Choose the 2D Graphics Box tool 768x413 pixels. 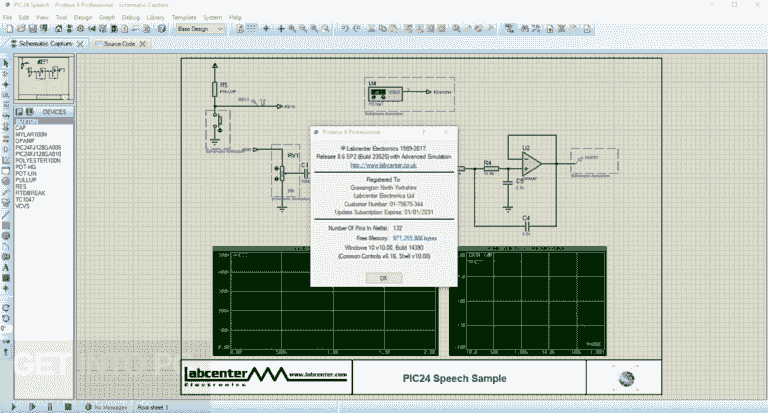pos(6,225)
